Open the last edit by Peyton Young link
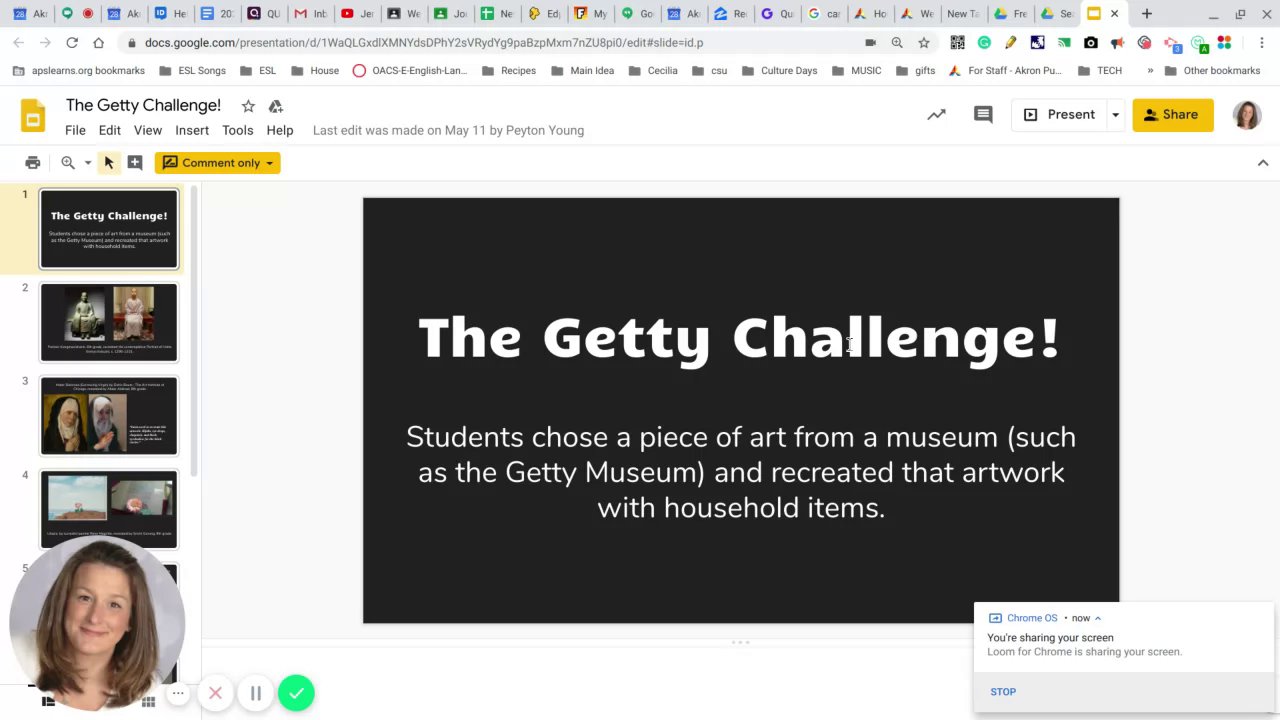This screenshot has width=1280, height=720. click(x=448, y=130)
